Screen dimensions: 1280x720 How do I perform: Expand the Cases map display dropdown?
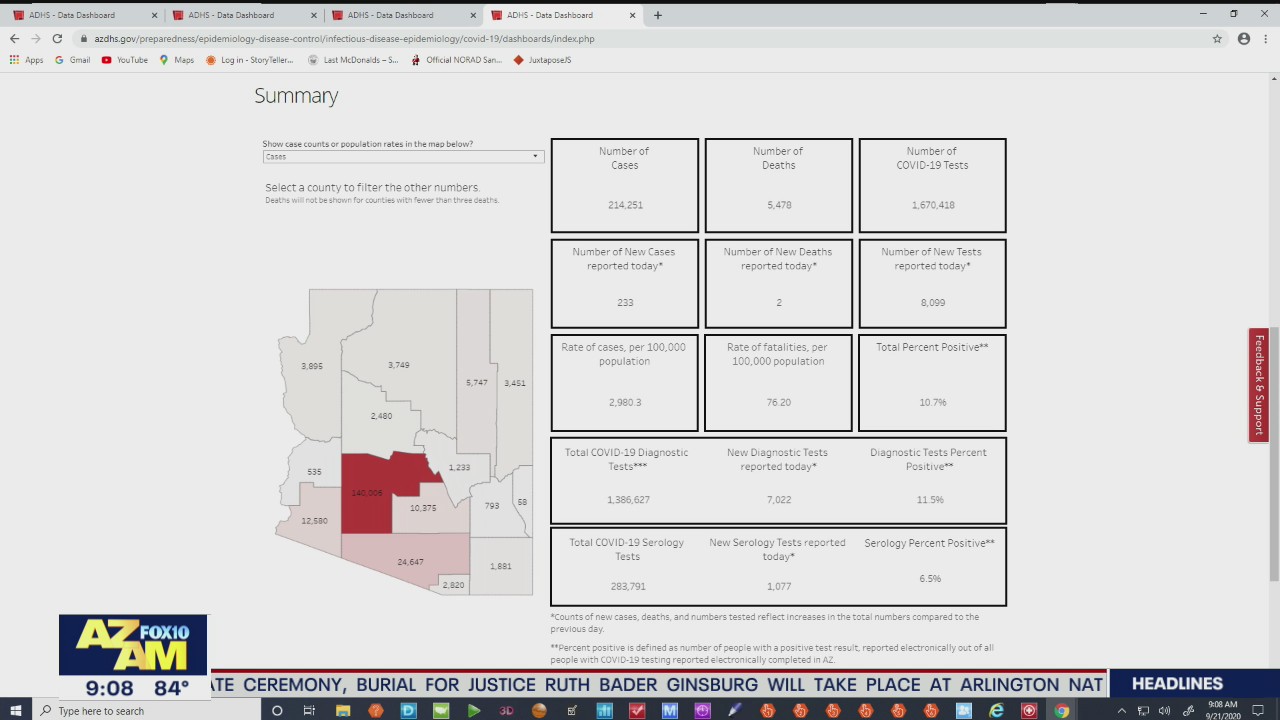403,157
